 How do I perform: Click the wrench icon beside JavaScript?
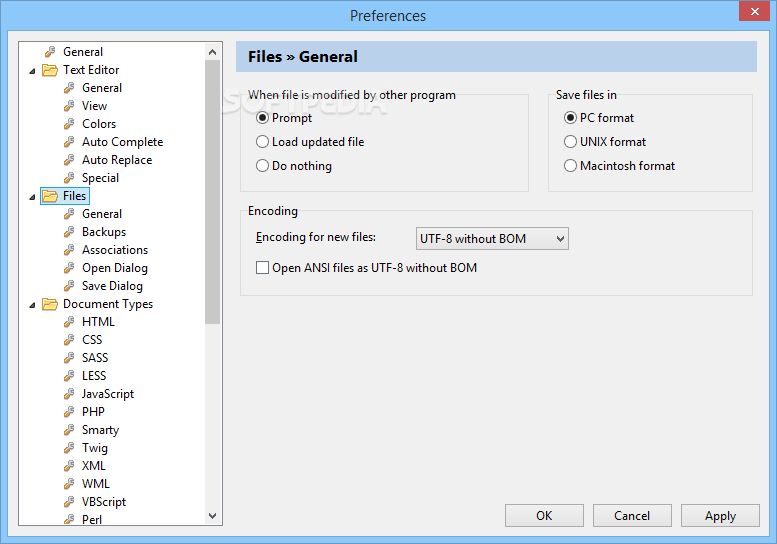point(69,394)
